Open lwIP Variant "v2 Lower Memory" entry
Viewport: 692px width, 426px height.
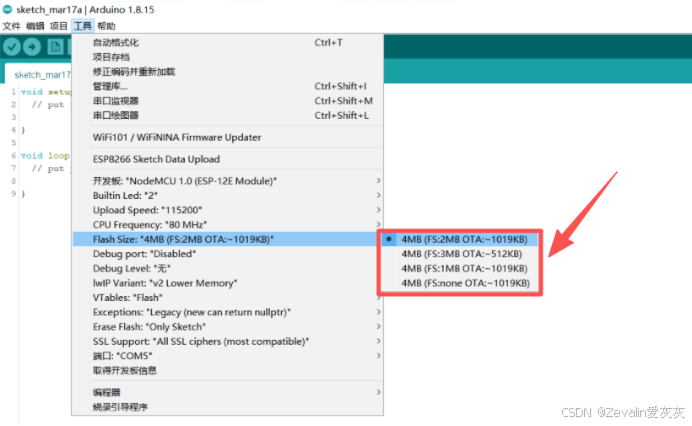(227, 283)
